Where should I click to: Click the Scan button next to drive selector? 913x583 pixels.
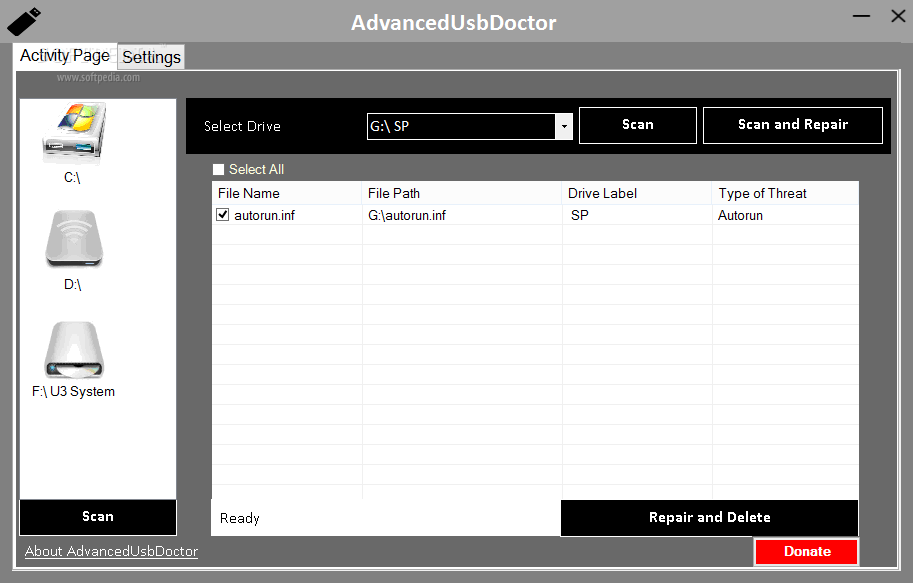pyautogui.click(x=638, y=125)
